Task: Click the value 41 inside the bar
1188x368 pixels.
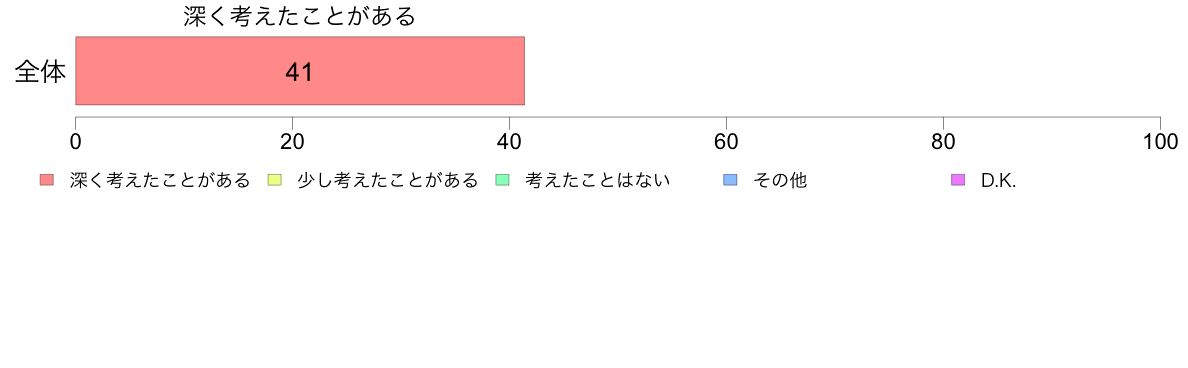Action: tap(300, 72)
